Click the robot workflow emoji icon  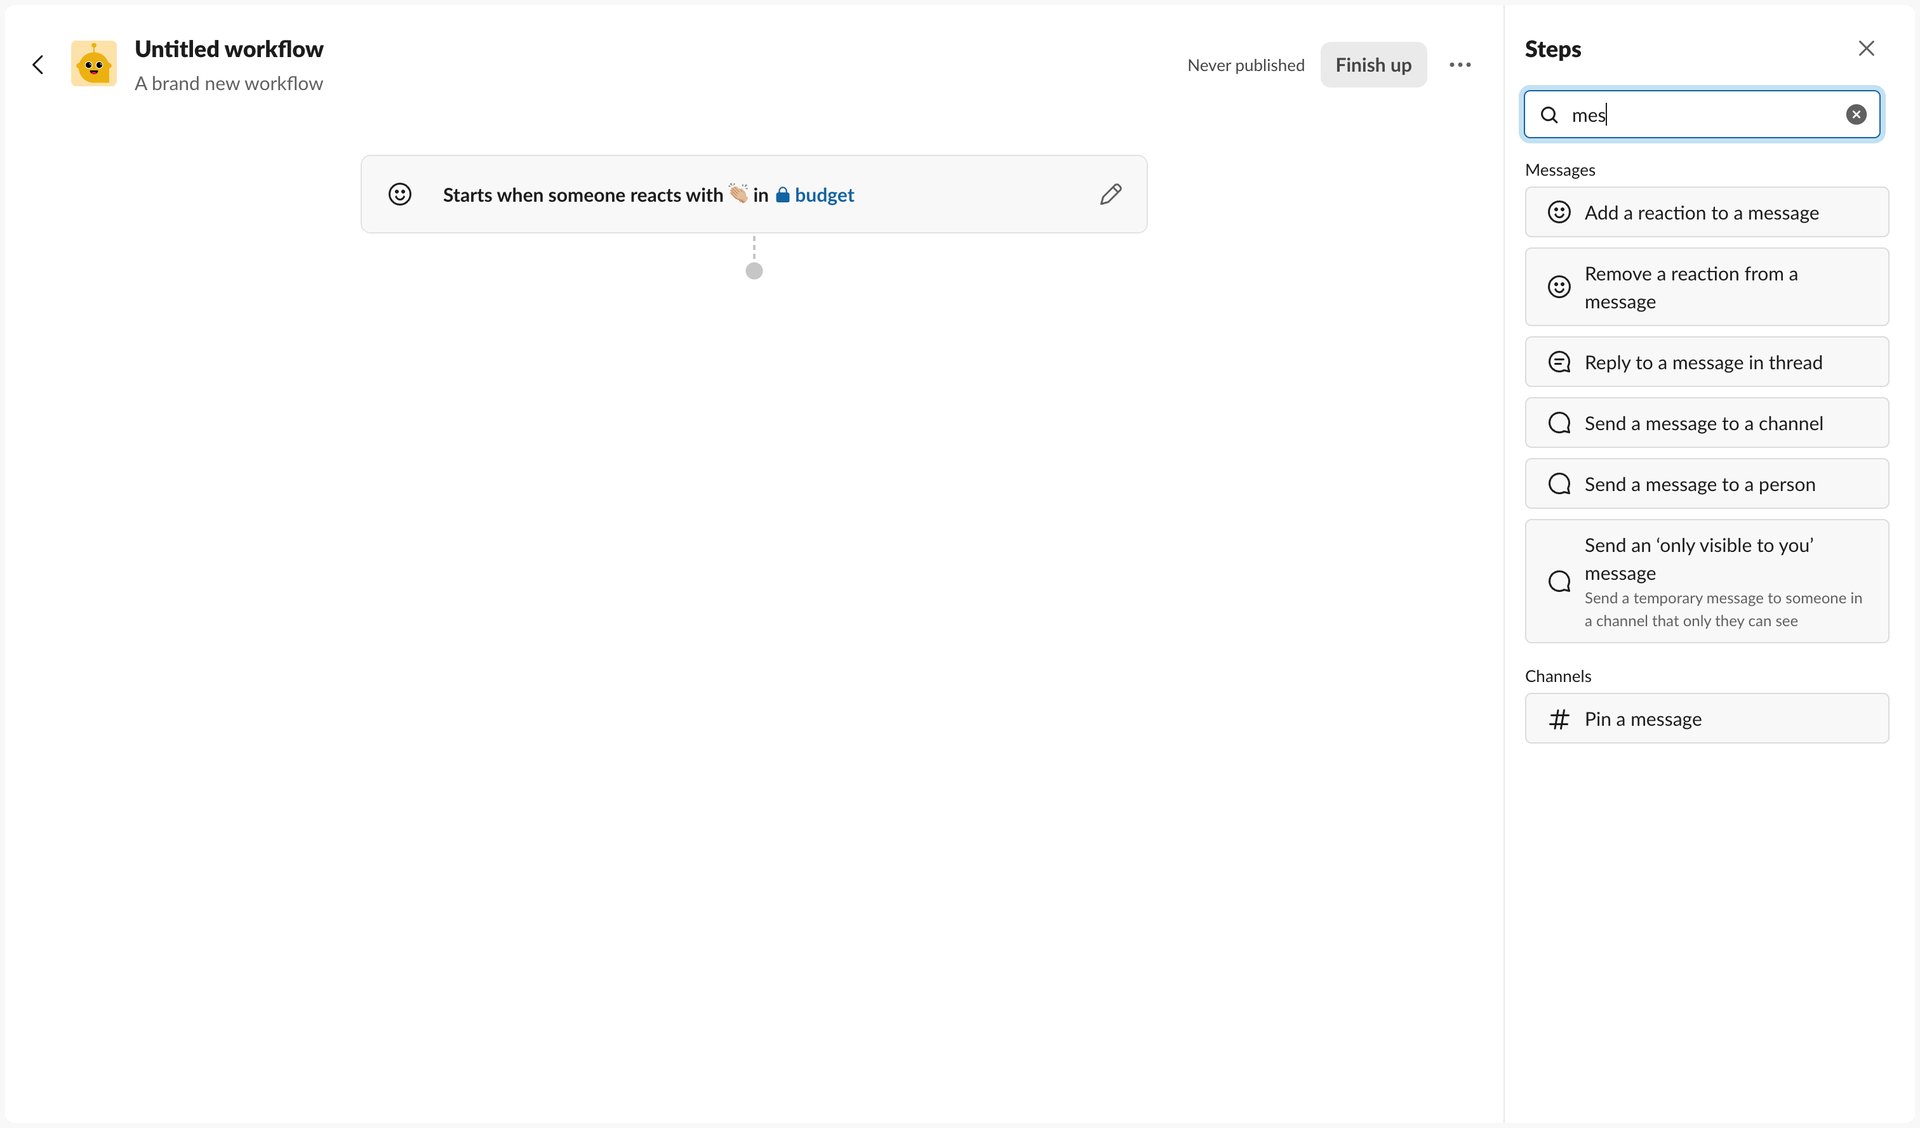pyautogui.click(x=93, y=63)
